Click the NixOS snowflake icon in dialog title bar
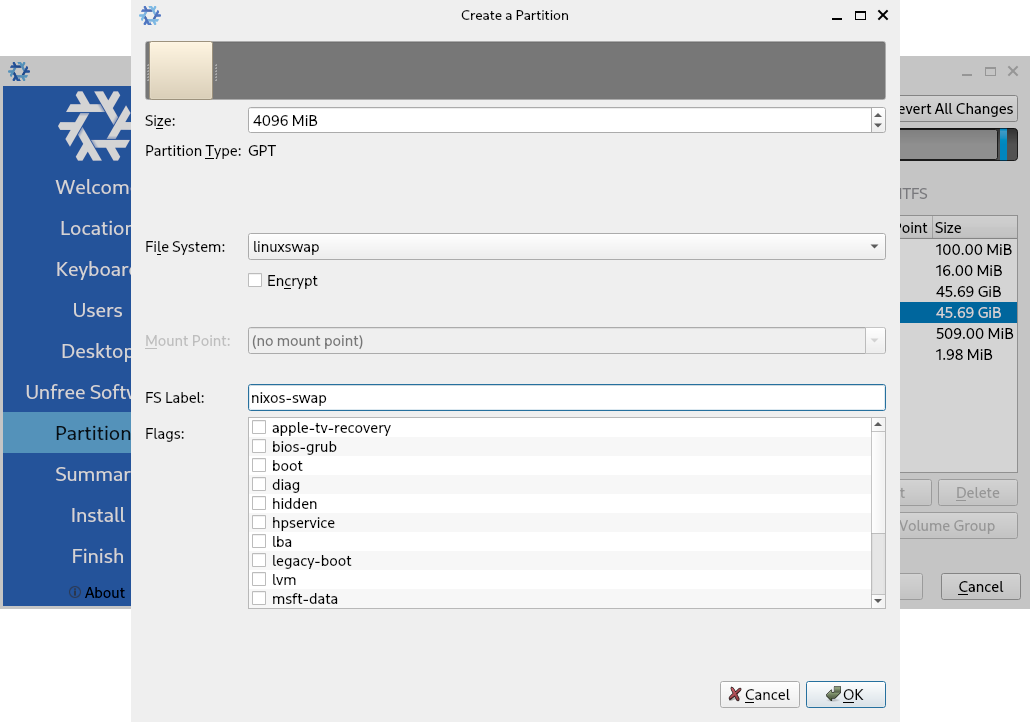This screenshot has width=1030, height=722. pos(150,16)
